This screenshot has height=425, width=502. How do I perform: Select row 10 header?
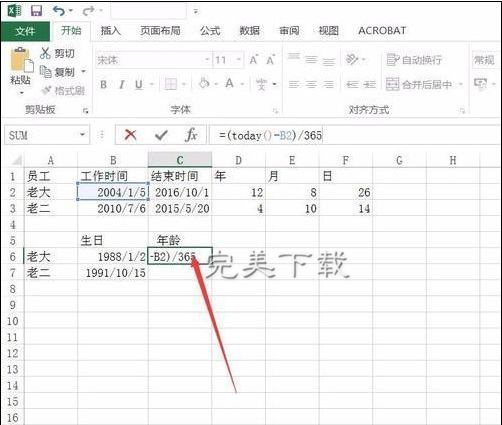coord(12,321)
